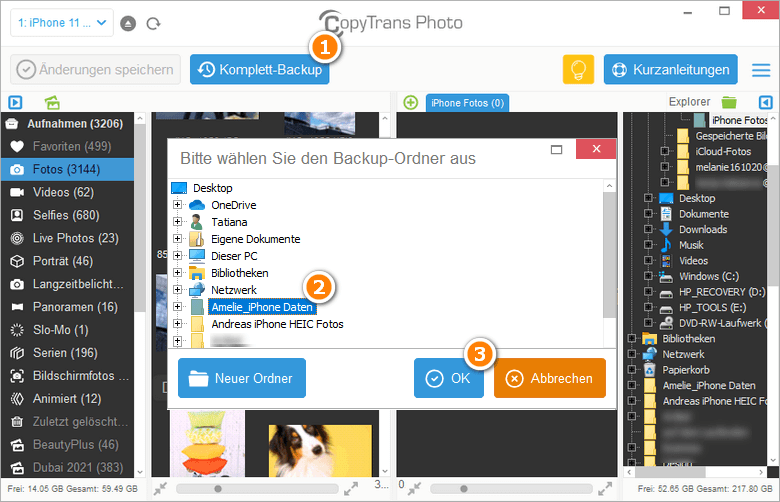Screen dimensions: 780x502
Task: Click the eject device icon
Action: point(128,23)
